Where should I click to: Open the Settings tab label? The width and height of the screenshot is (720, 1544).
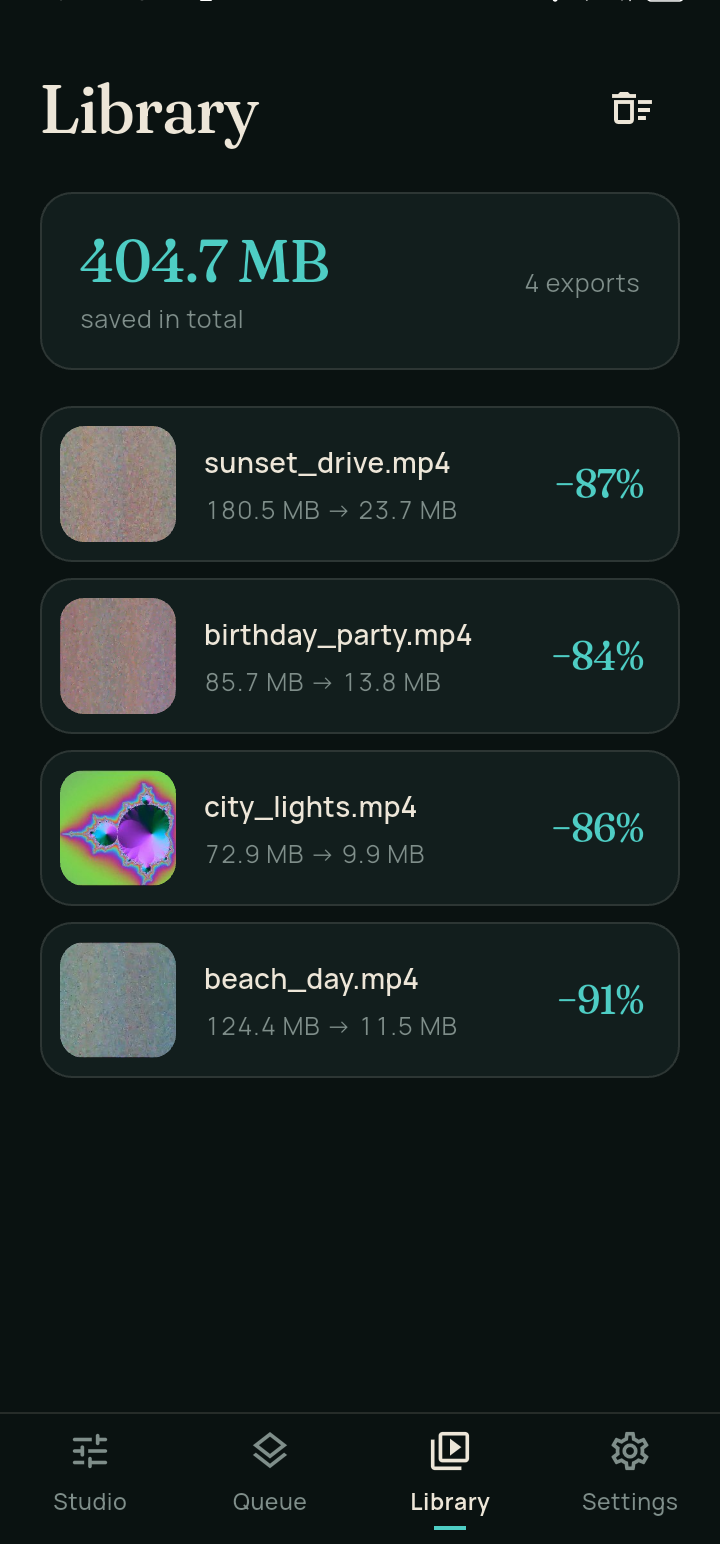pyautogui.click(x=630, y=1502)
